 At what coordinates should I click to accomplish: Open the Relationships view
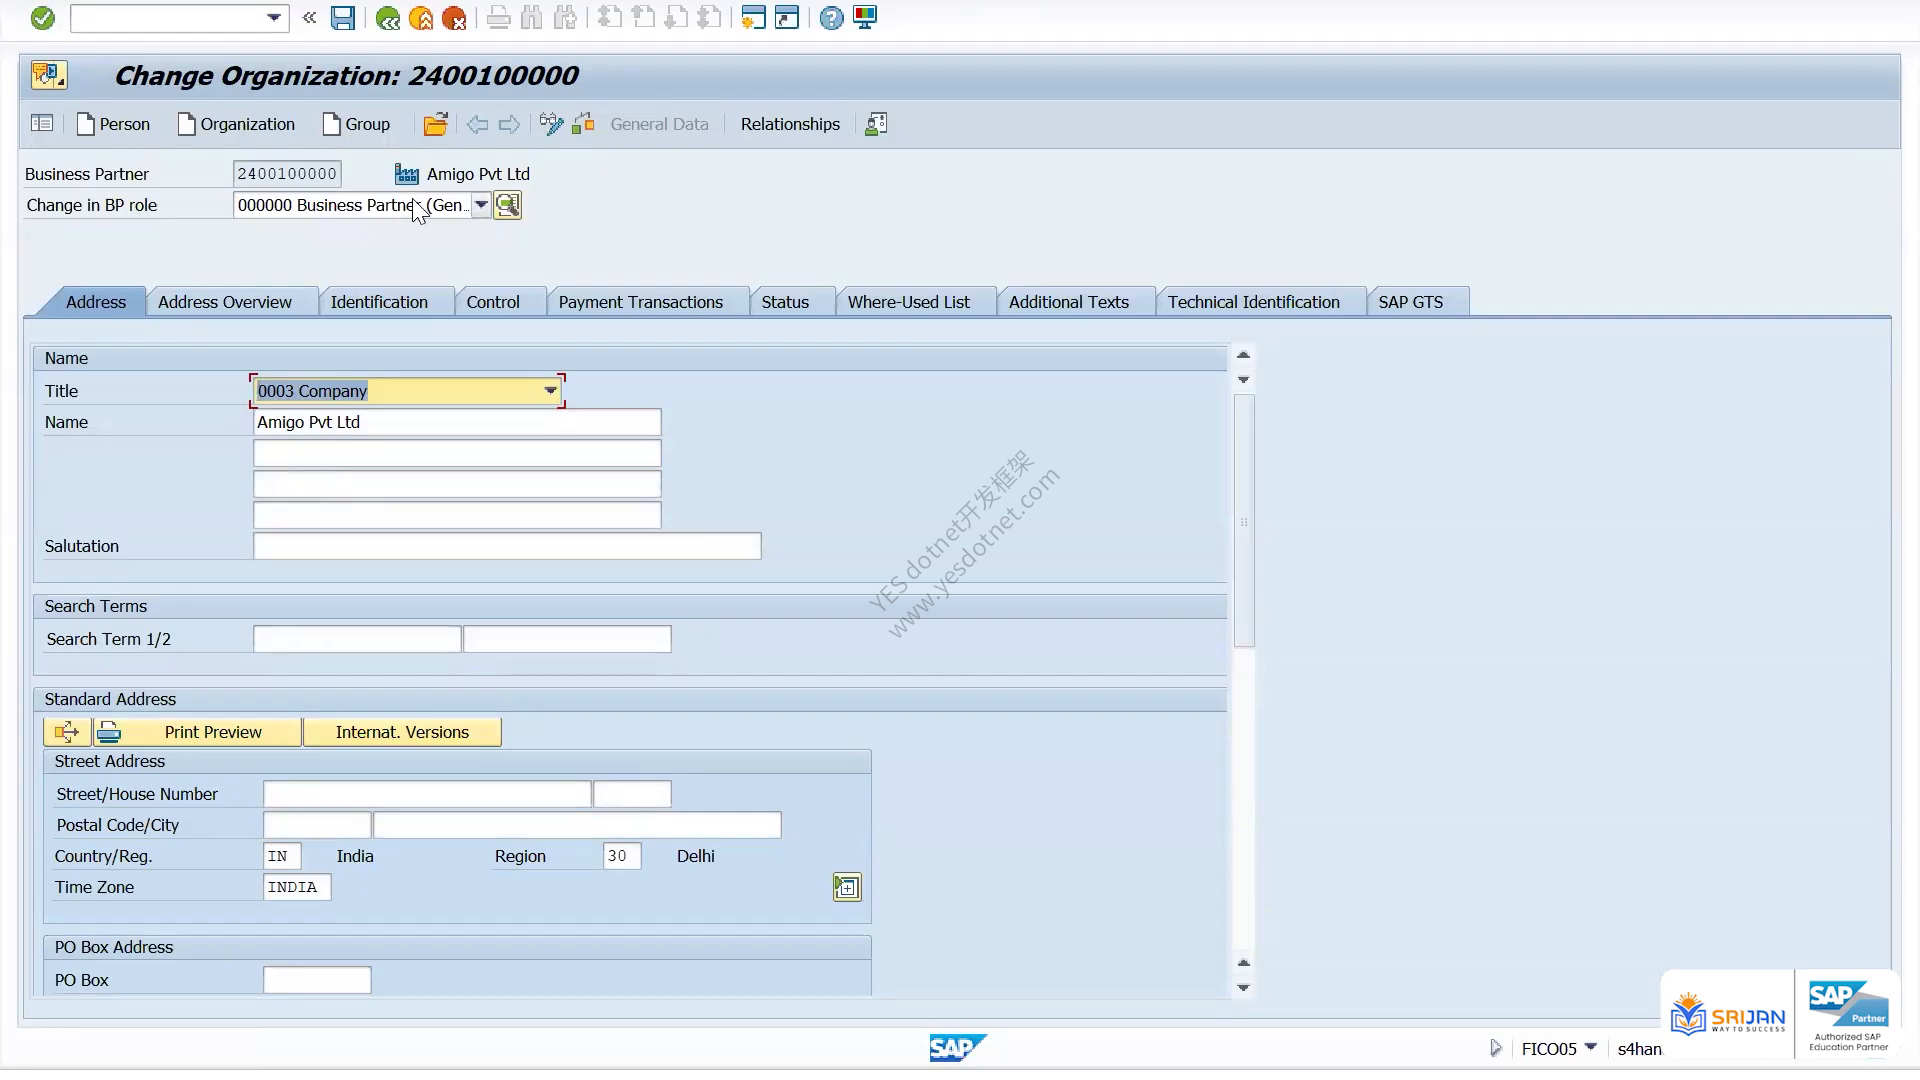790,124
